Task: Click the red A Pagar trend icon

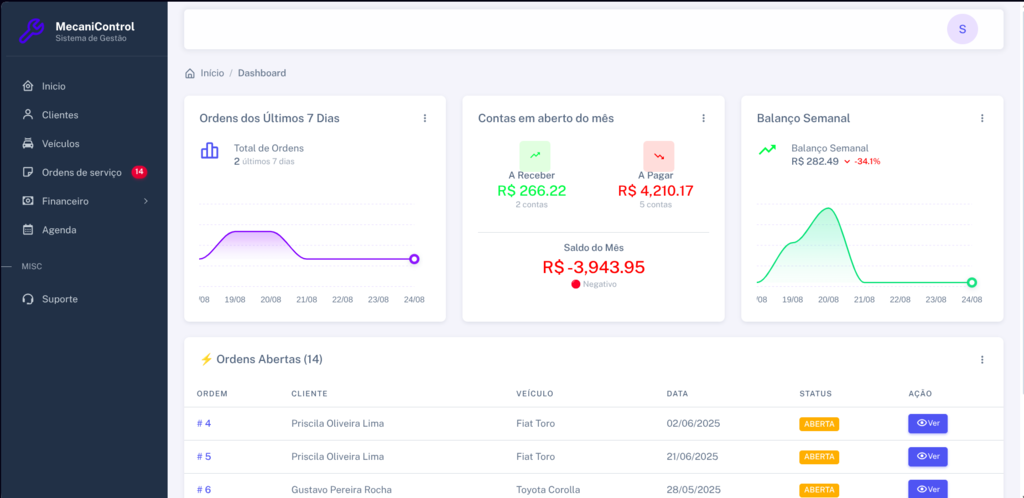Action: click(658, 155)
